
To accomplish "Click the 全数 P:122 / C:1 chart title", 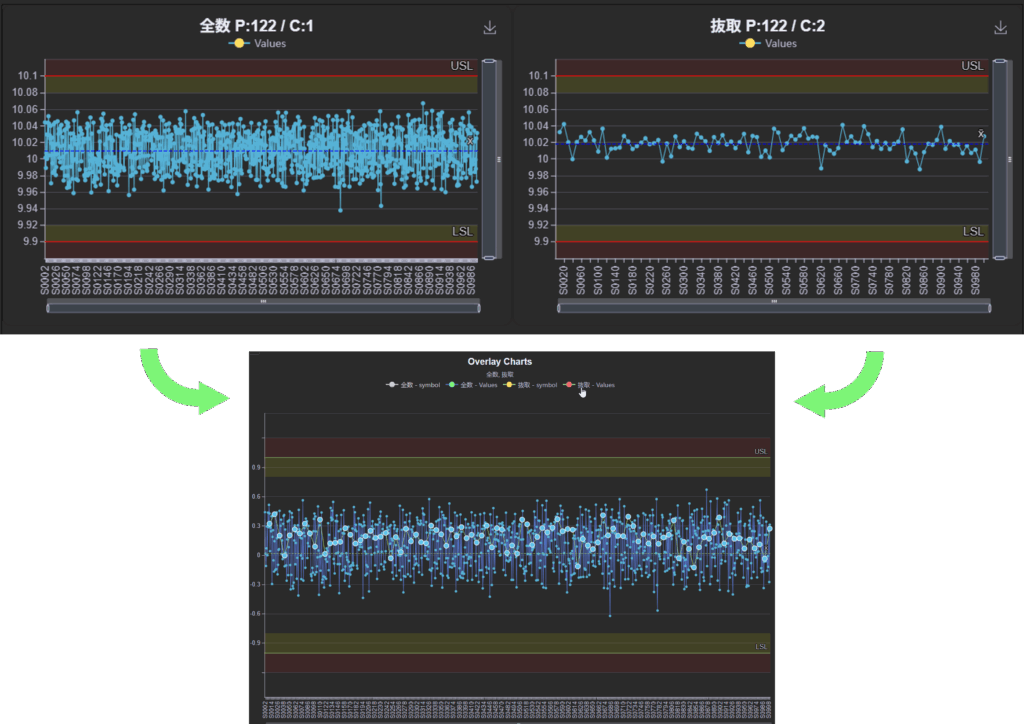I will point(256,27).
